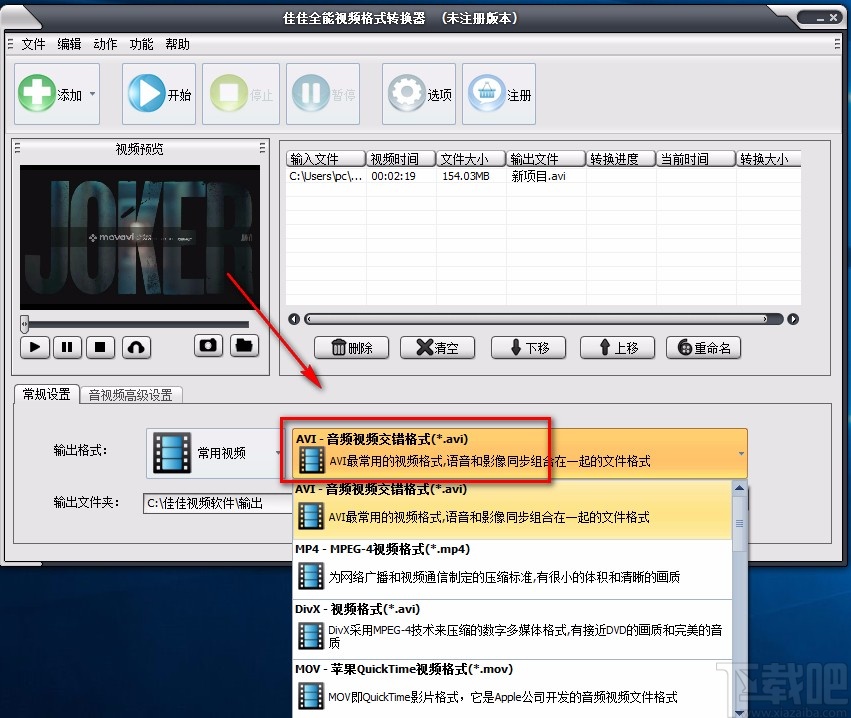Click the 转换进度 column header
Viewport: 851px width, 718px height.
point(621,158)
